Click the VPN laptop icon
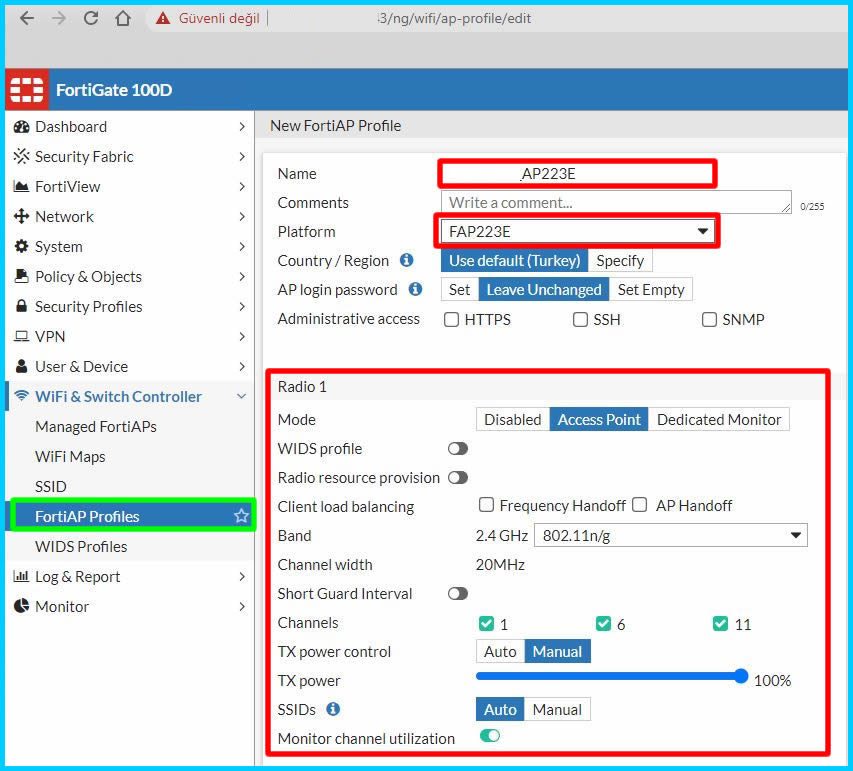 tap(22, 336)
